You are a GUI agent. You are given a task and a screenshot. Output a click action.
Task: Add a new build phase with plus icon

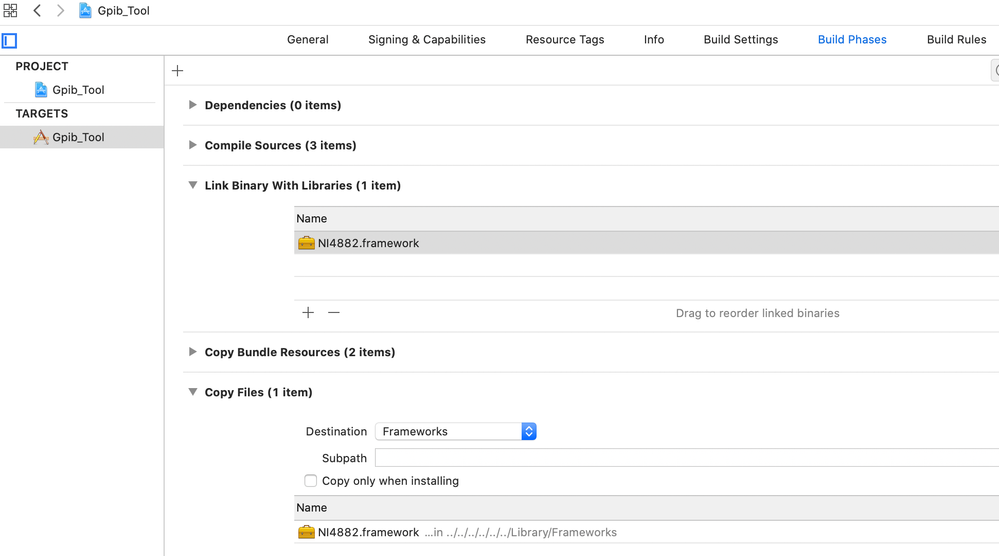tap(177, 71)
